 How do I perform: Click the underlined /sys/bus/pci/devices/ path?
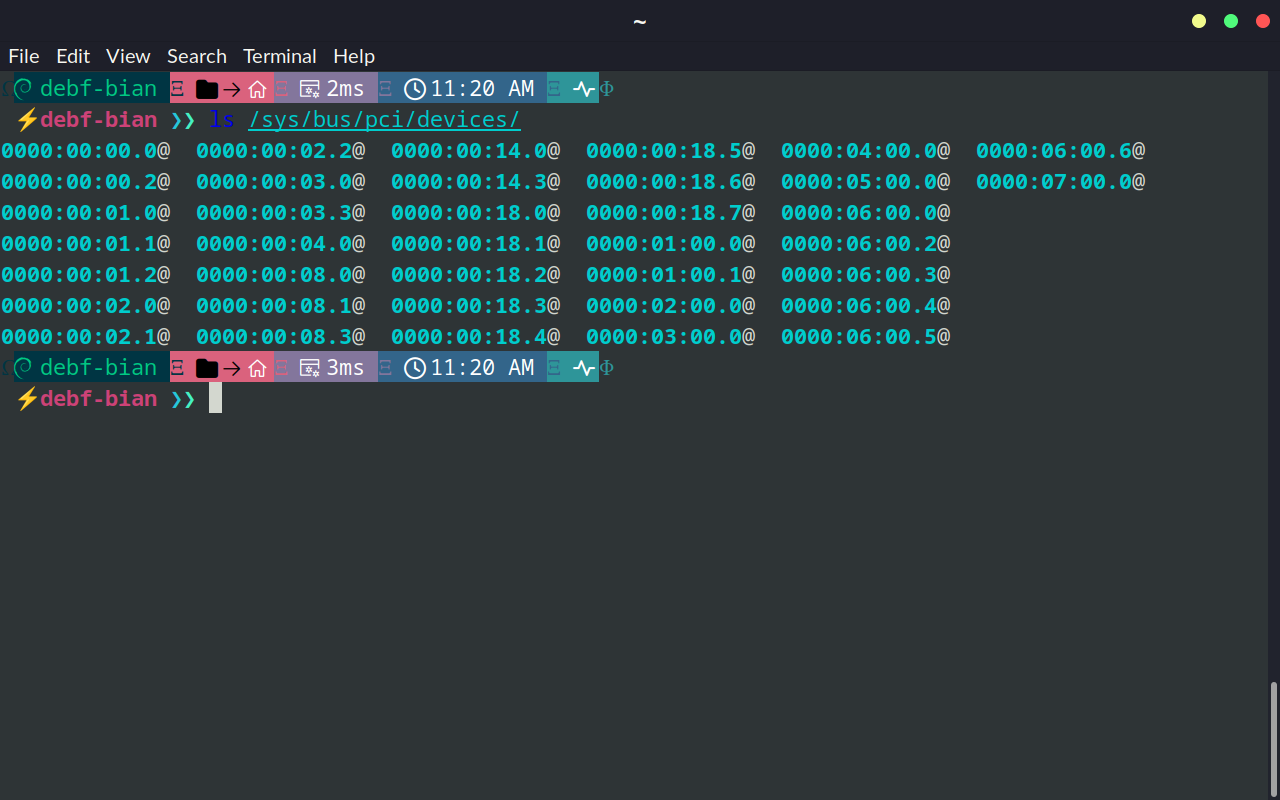point(384,120)
